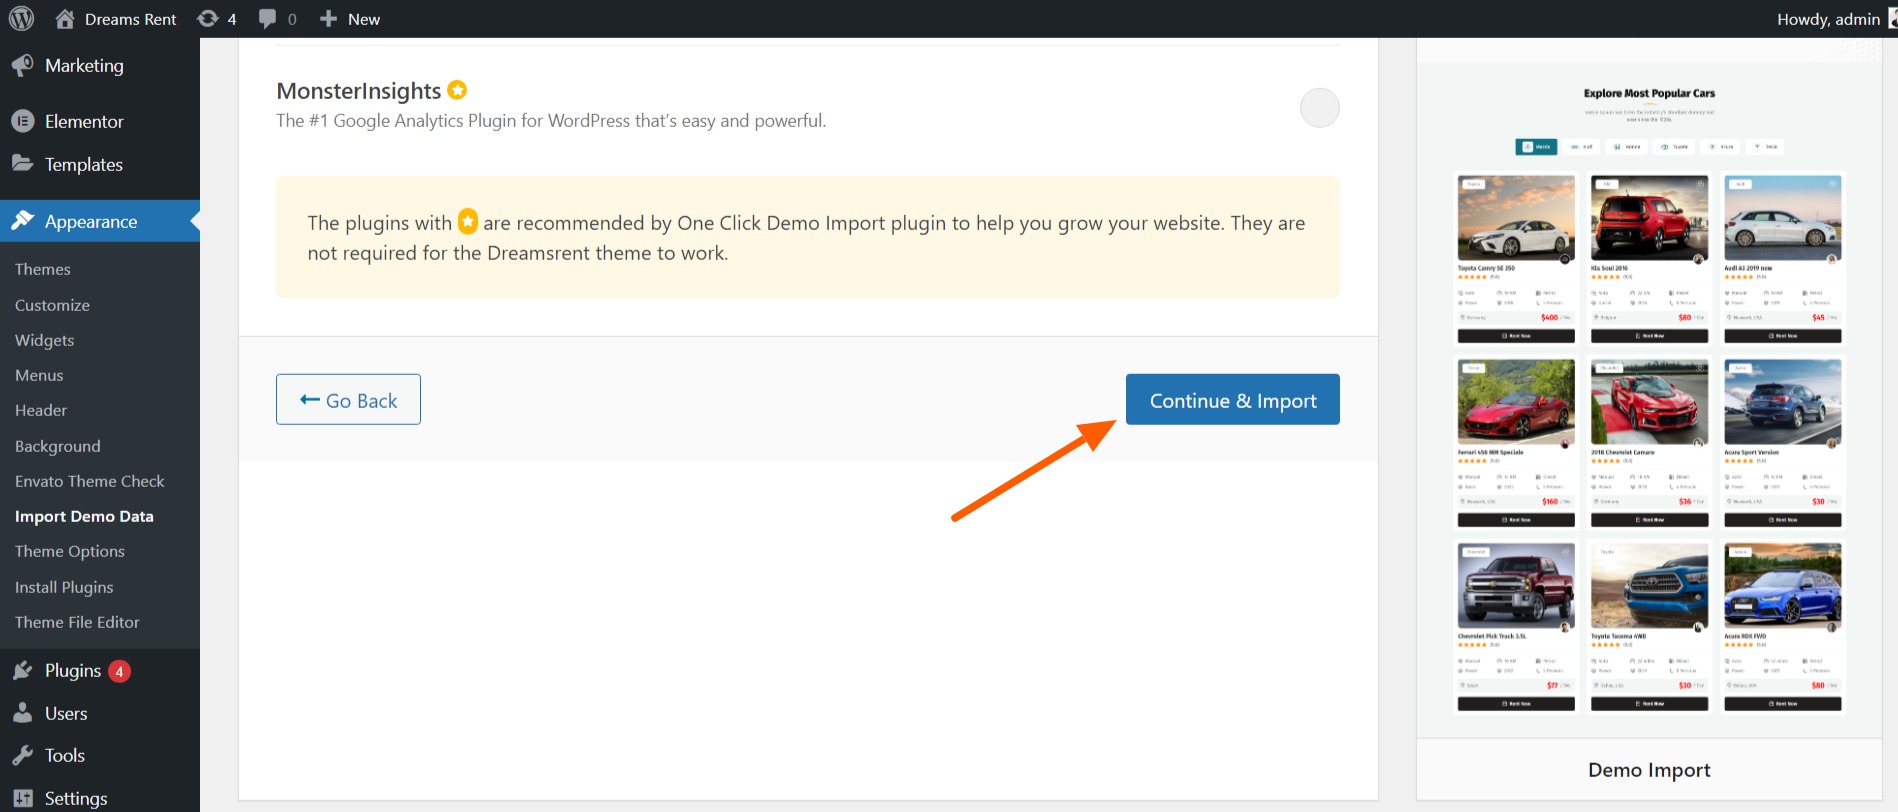Screen dimensions: 1898x812
Task: Click the updates icon showing 4
Action: (207, 18)
